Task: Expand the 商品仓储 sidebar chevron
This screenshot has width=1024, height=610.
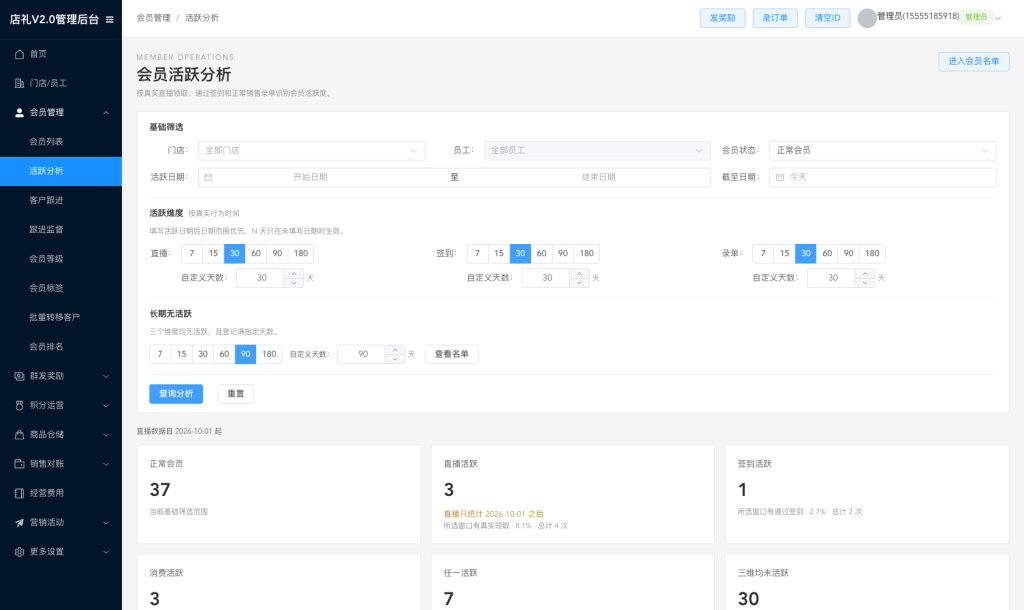Action: pyautogui.click(x=106, y=435)
